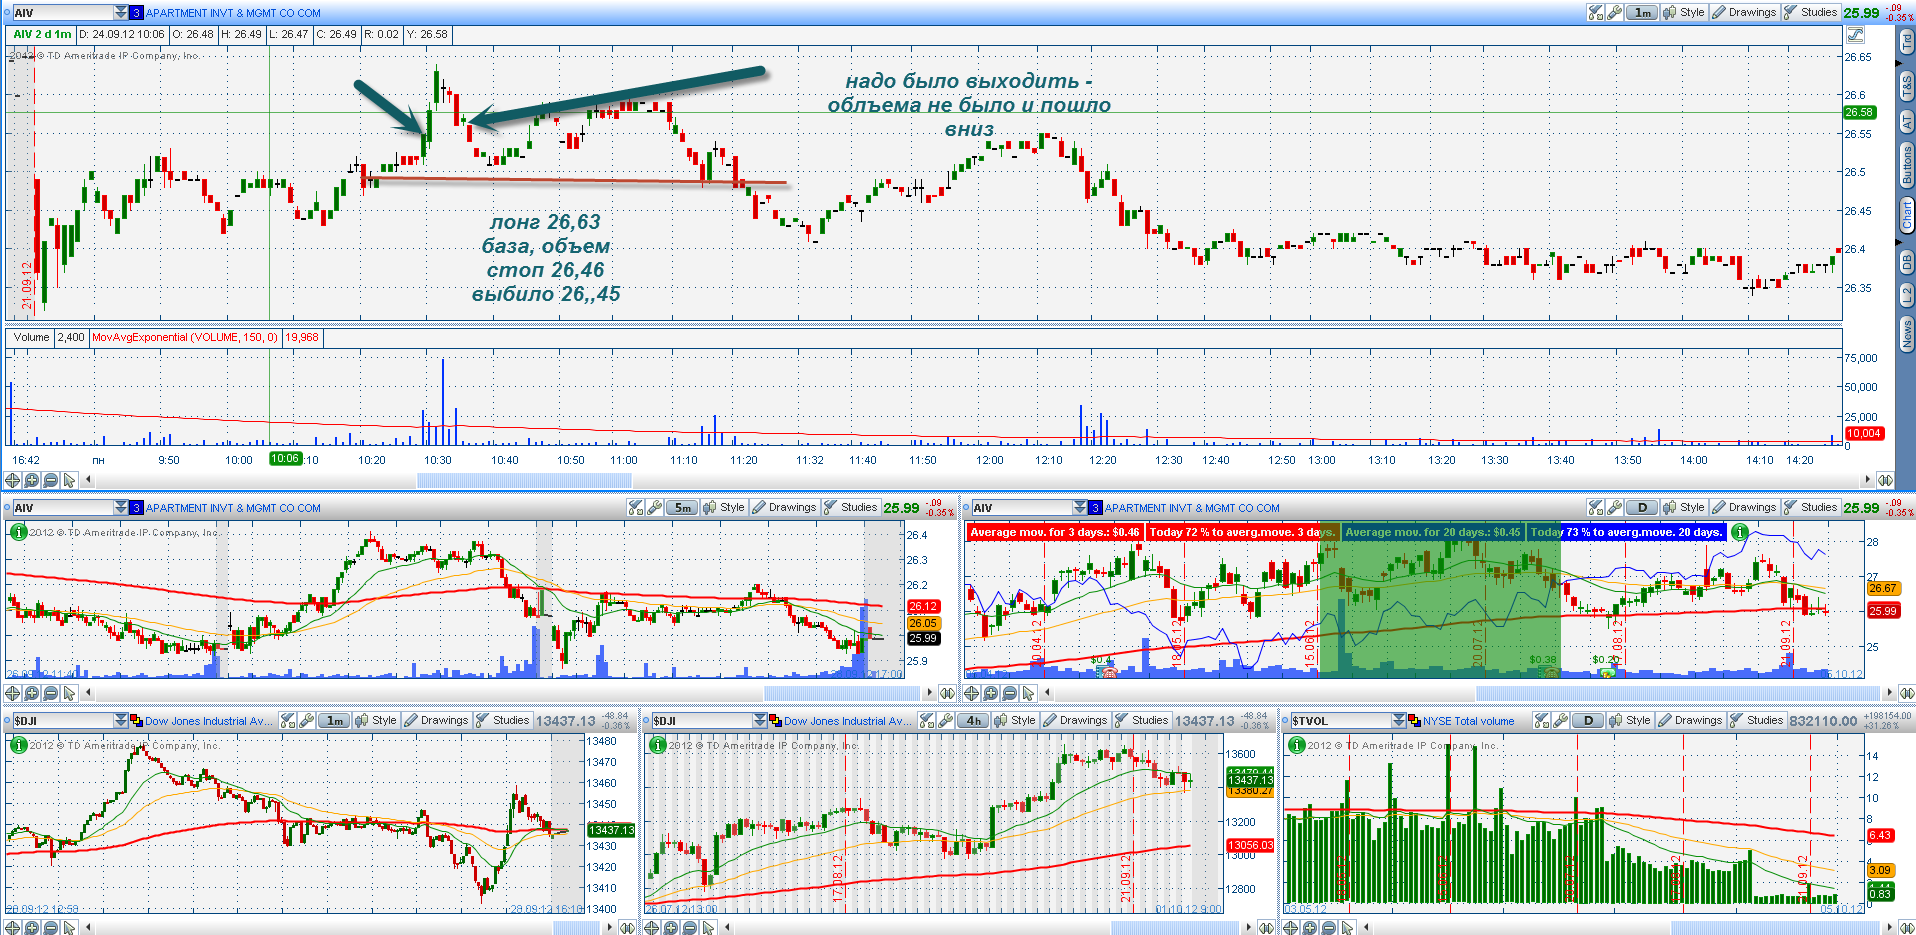Click the expand arrows icon right of 5m chart scrollbar

tap(947, 693)
